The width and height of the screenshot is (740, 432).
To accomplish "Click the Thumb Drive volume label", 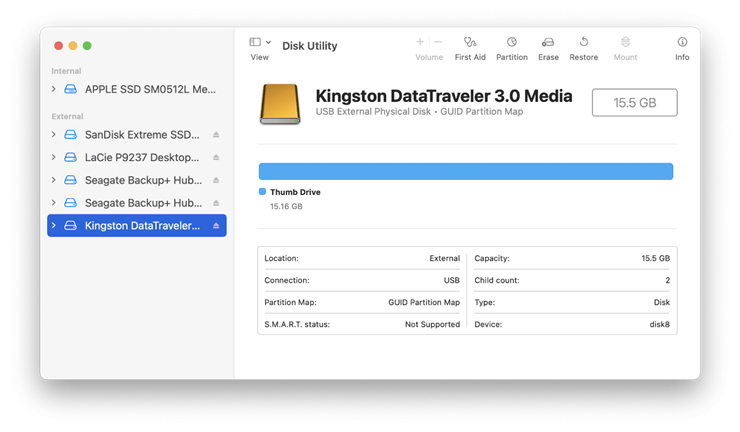I will (295, 192).
